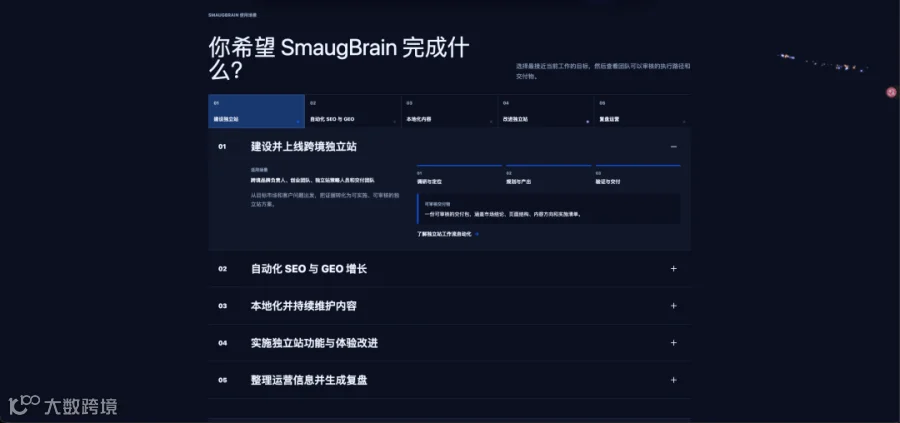Click the 可审核交付物 deliverable box
This screenshot has width=900, height=423.
(549, 209)
